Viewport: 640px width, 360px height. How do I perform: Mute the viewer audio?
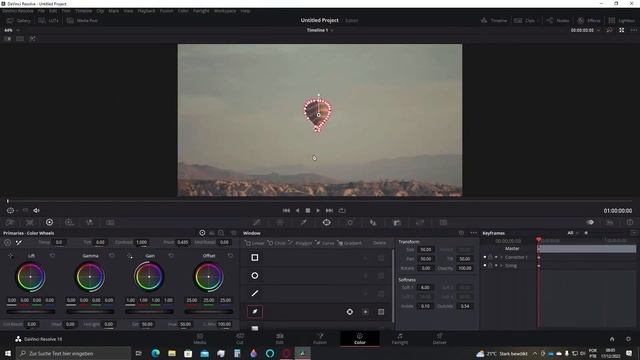36,211
